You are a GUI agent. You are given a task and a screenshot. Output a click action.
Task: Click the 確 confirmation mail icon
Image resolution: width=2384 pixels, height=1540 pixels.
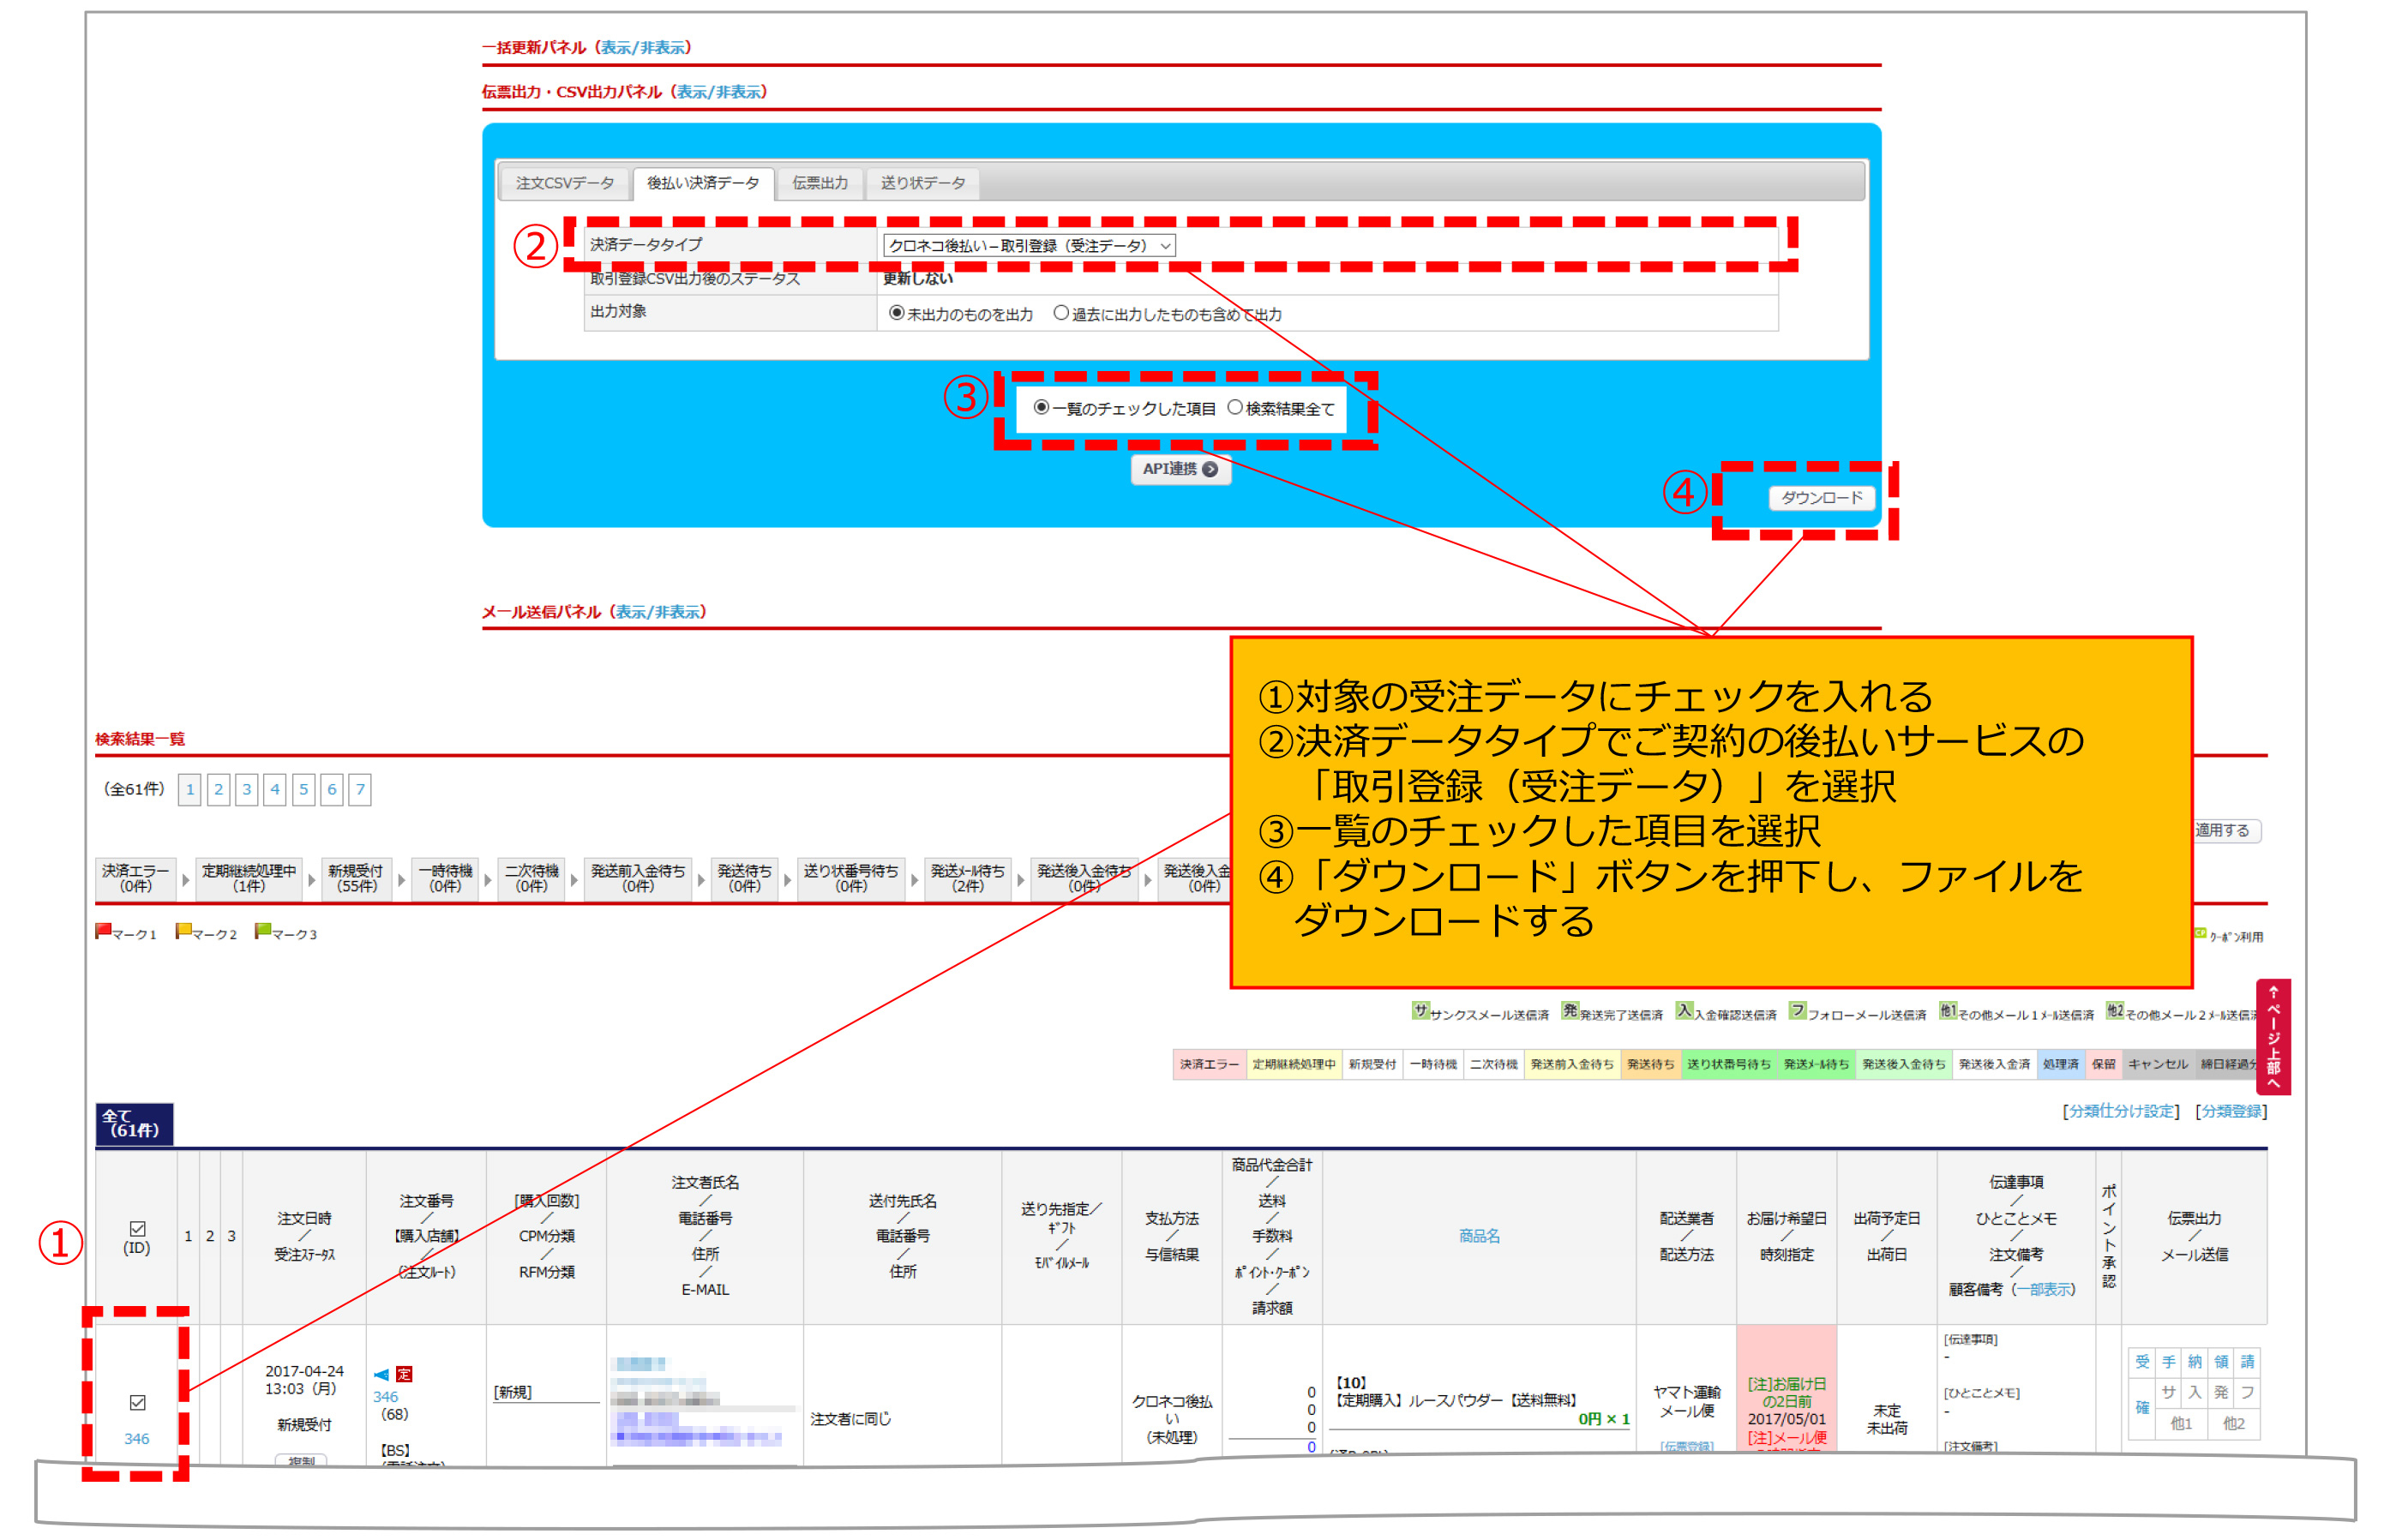click(2141, 1407)
